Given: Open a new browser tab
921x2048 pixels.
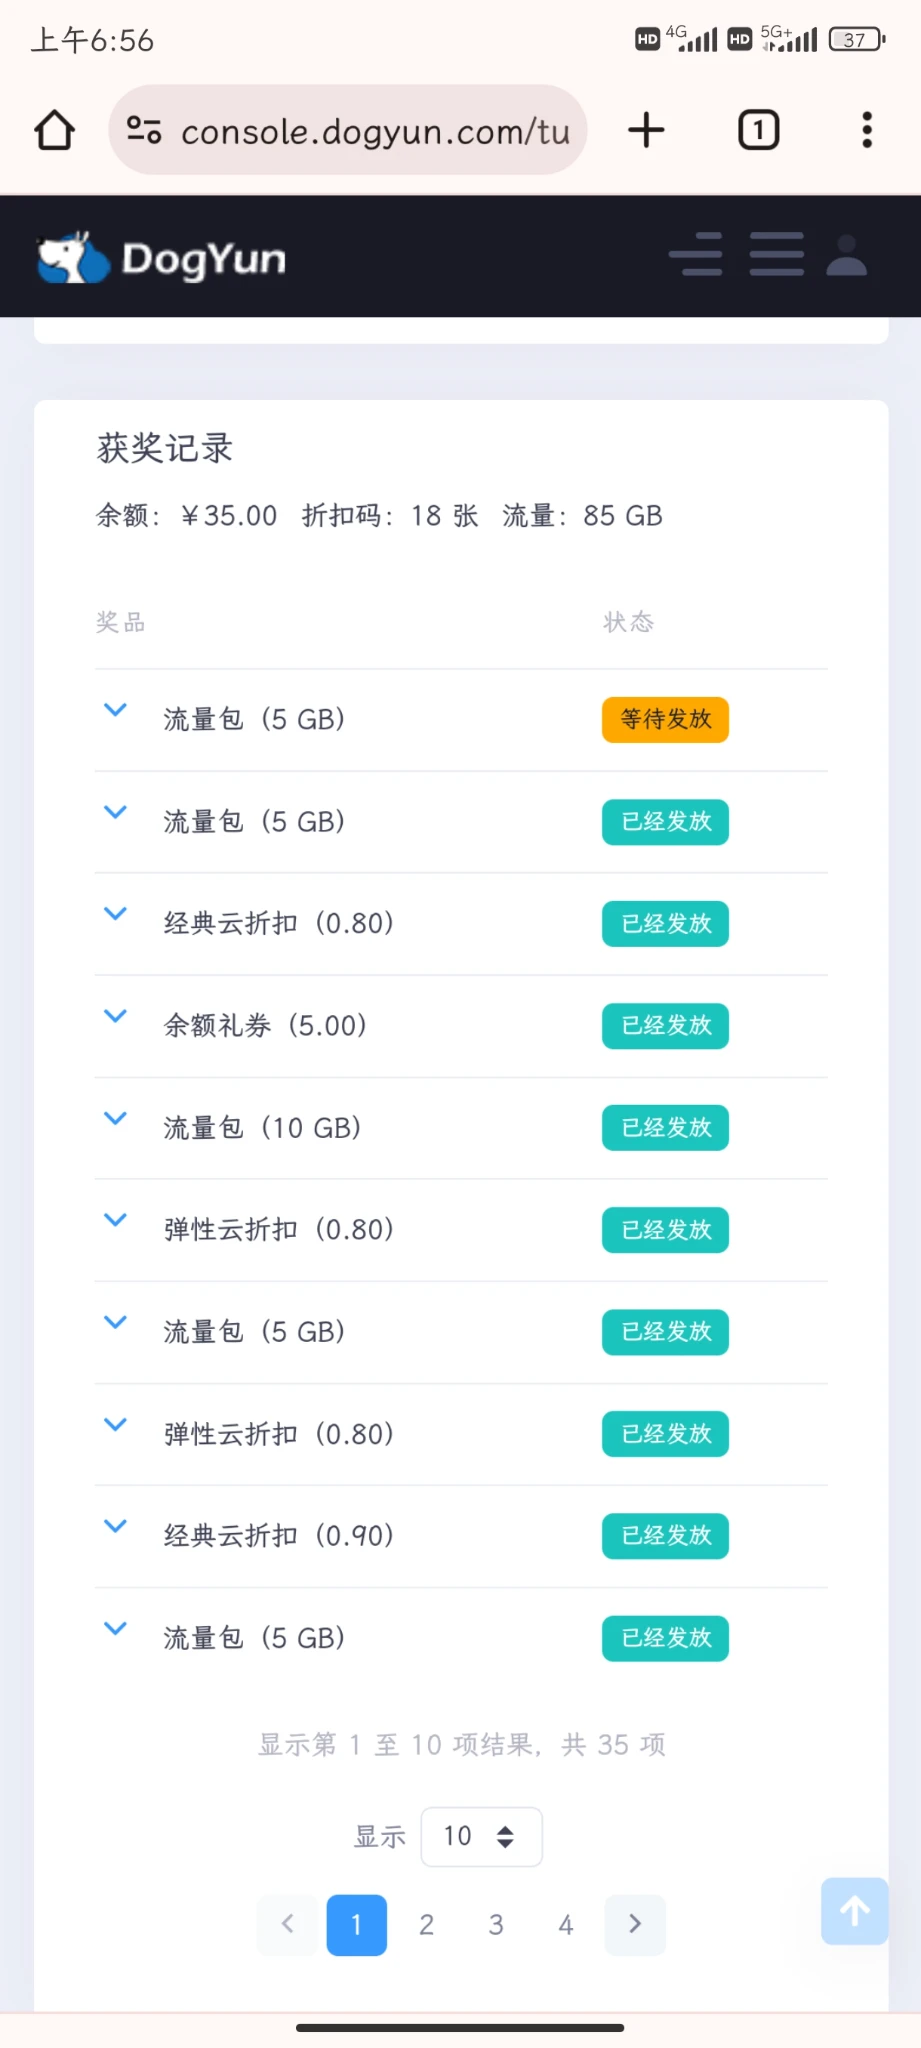Looking at the screenshot, I should pyautogui.click(x=646, y=130).
